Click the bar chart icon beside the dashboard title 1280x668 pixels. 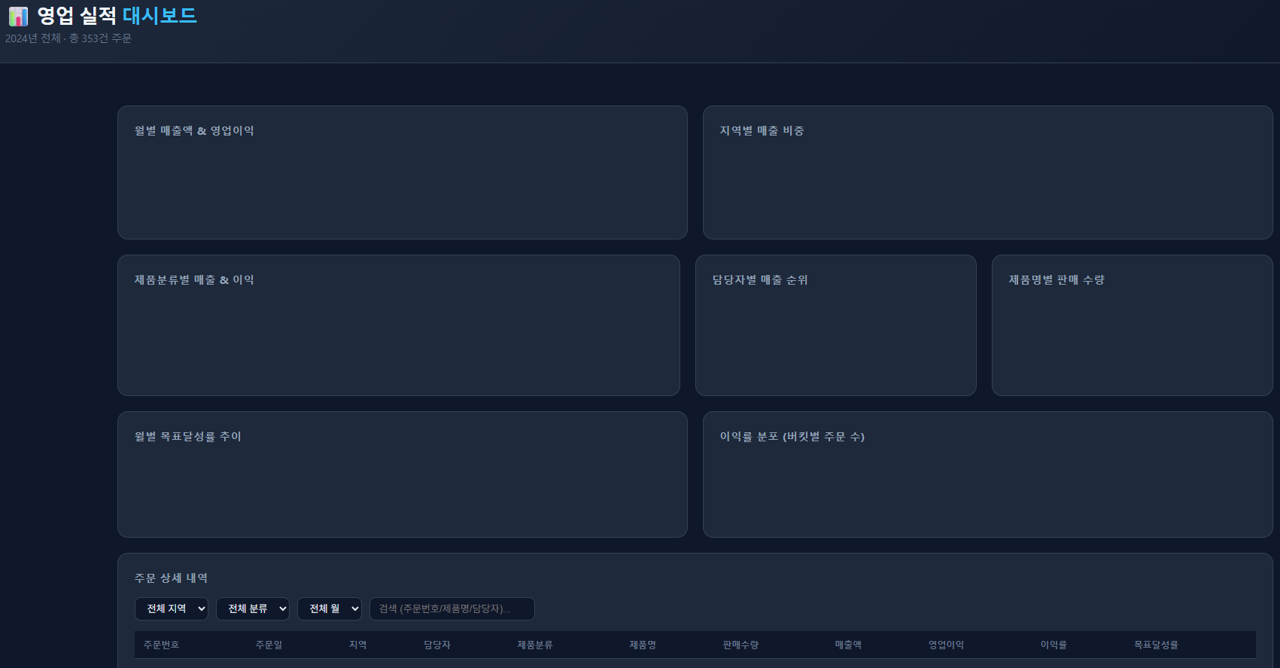(18, 16)
